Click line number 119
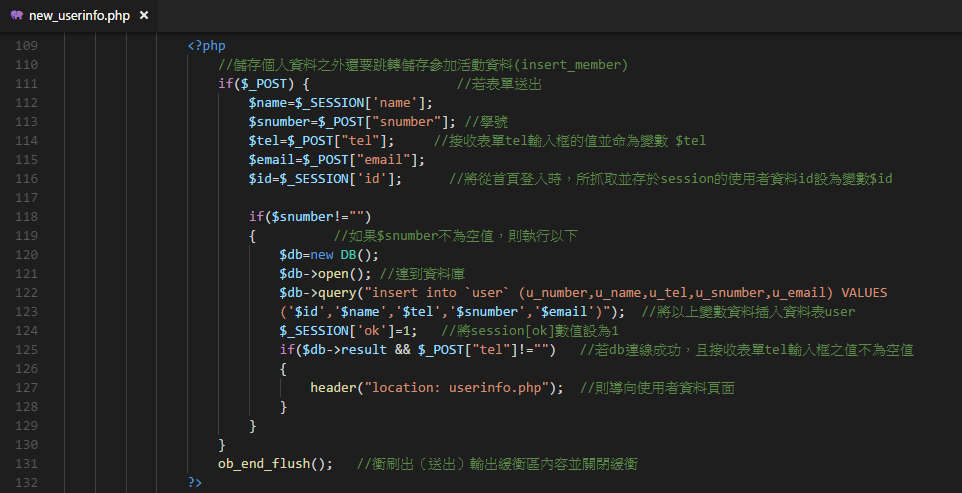The image size is (962, 493). point(26,235)
